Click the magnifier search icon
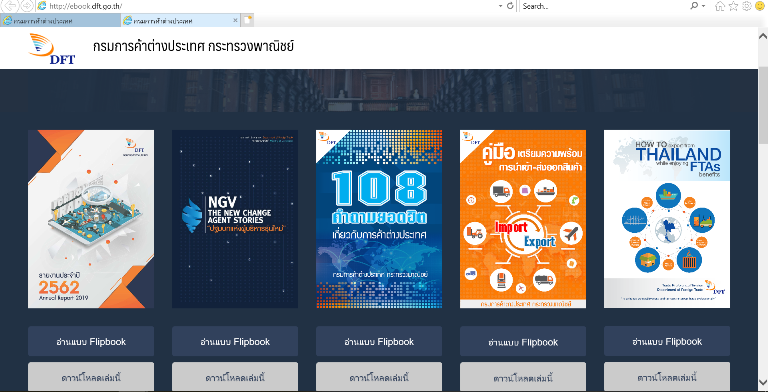The width and height of the screenshot is (768, 392). (694, 6)
